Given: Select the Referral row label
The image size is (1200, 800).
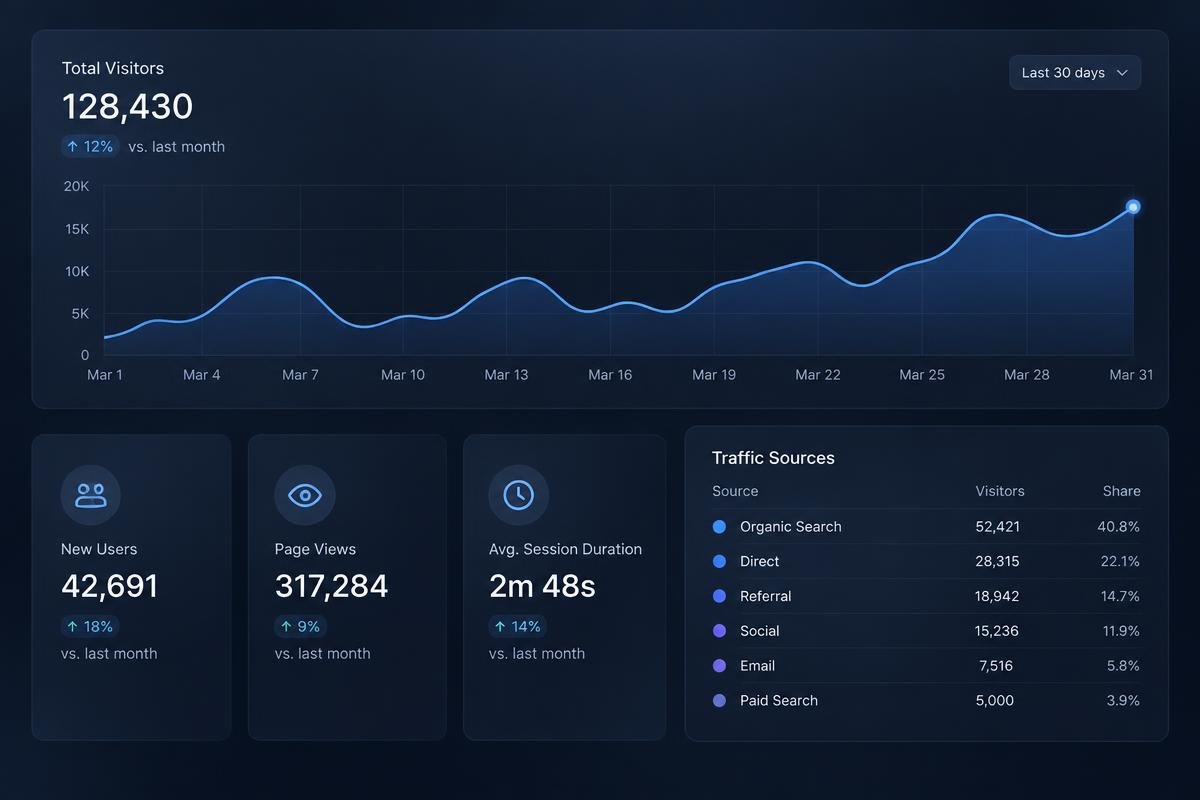Looking at the screenshot, I should click(x=766, y=596).
